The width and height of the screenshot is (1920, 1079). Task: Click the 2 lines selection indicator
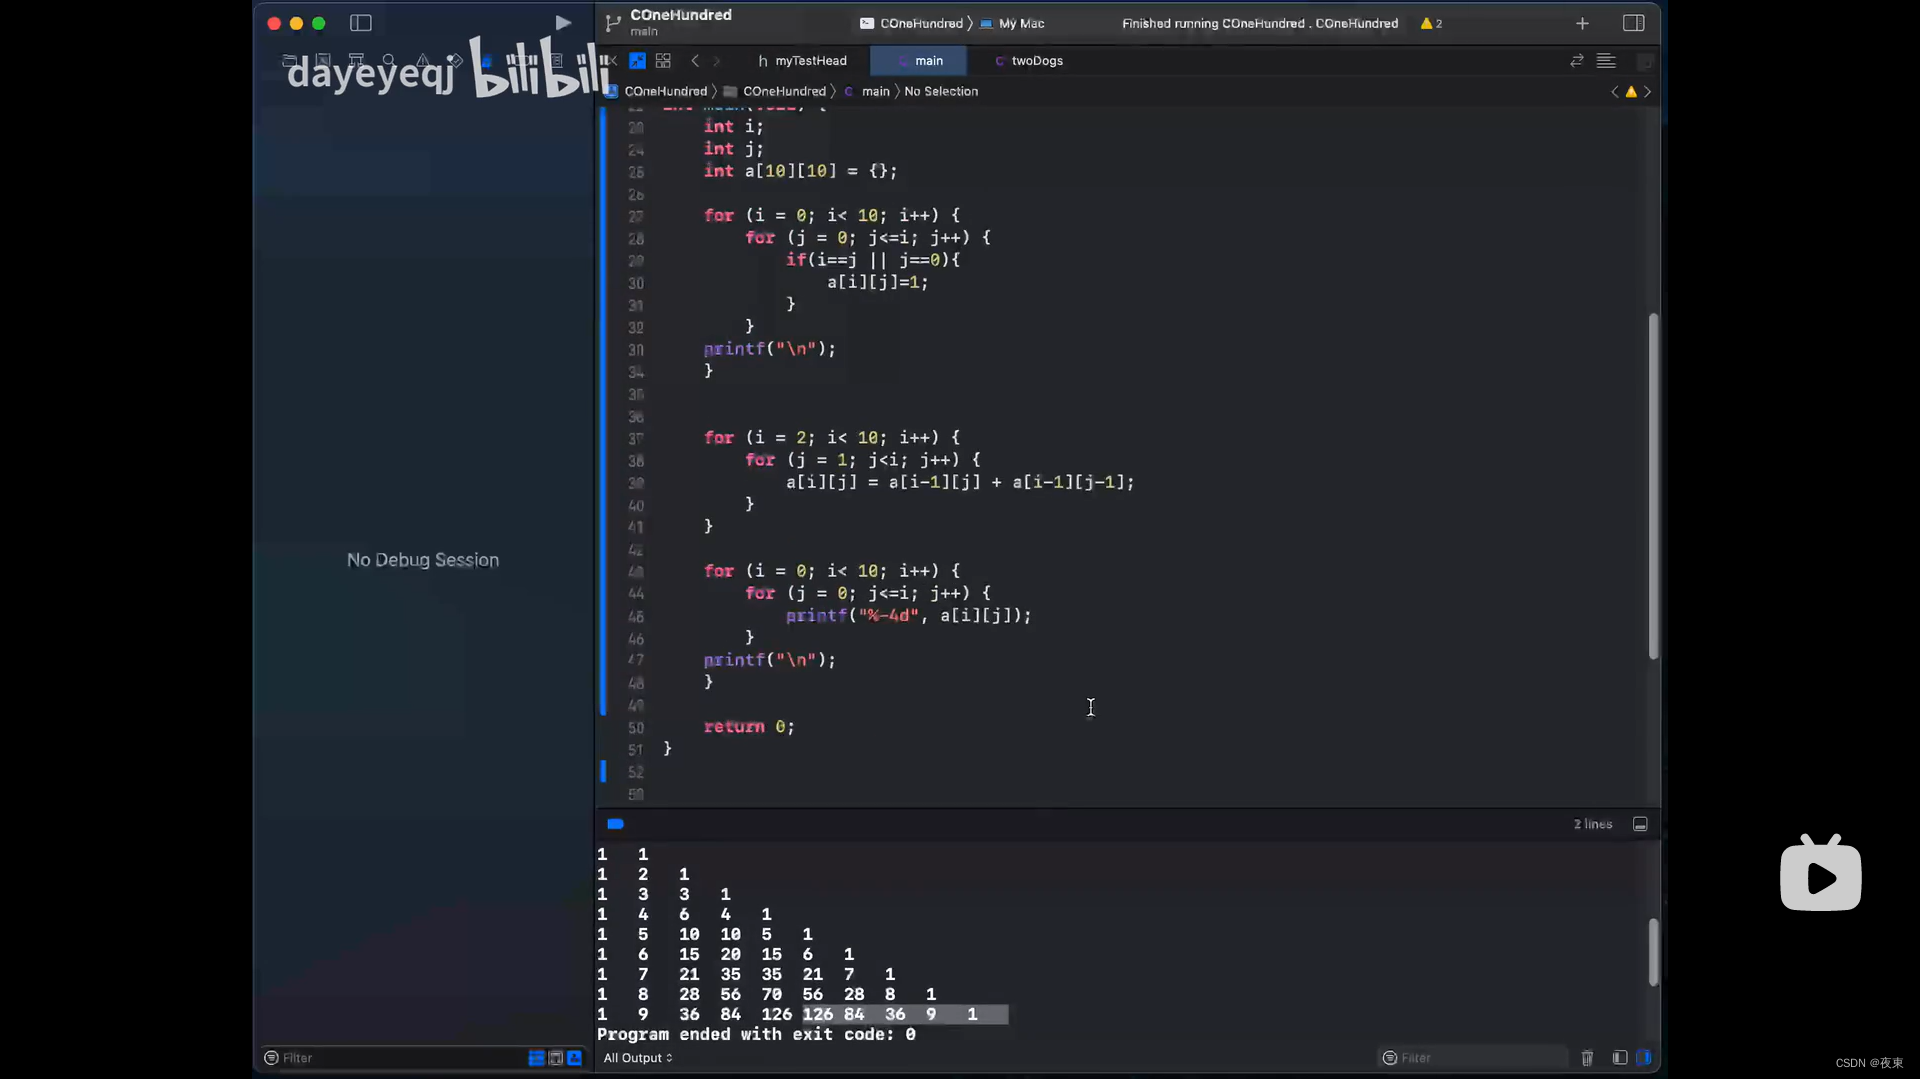(1593, 824)
